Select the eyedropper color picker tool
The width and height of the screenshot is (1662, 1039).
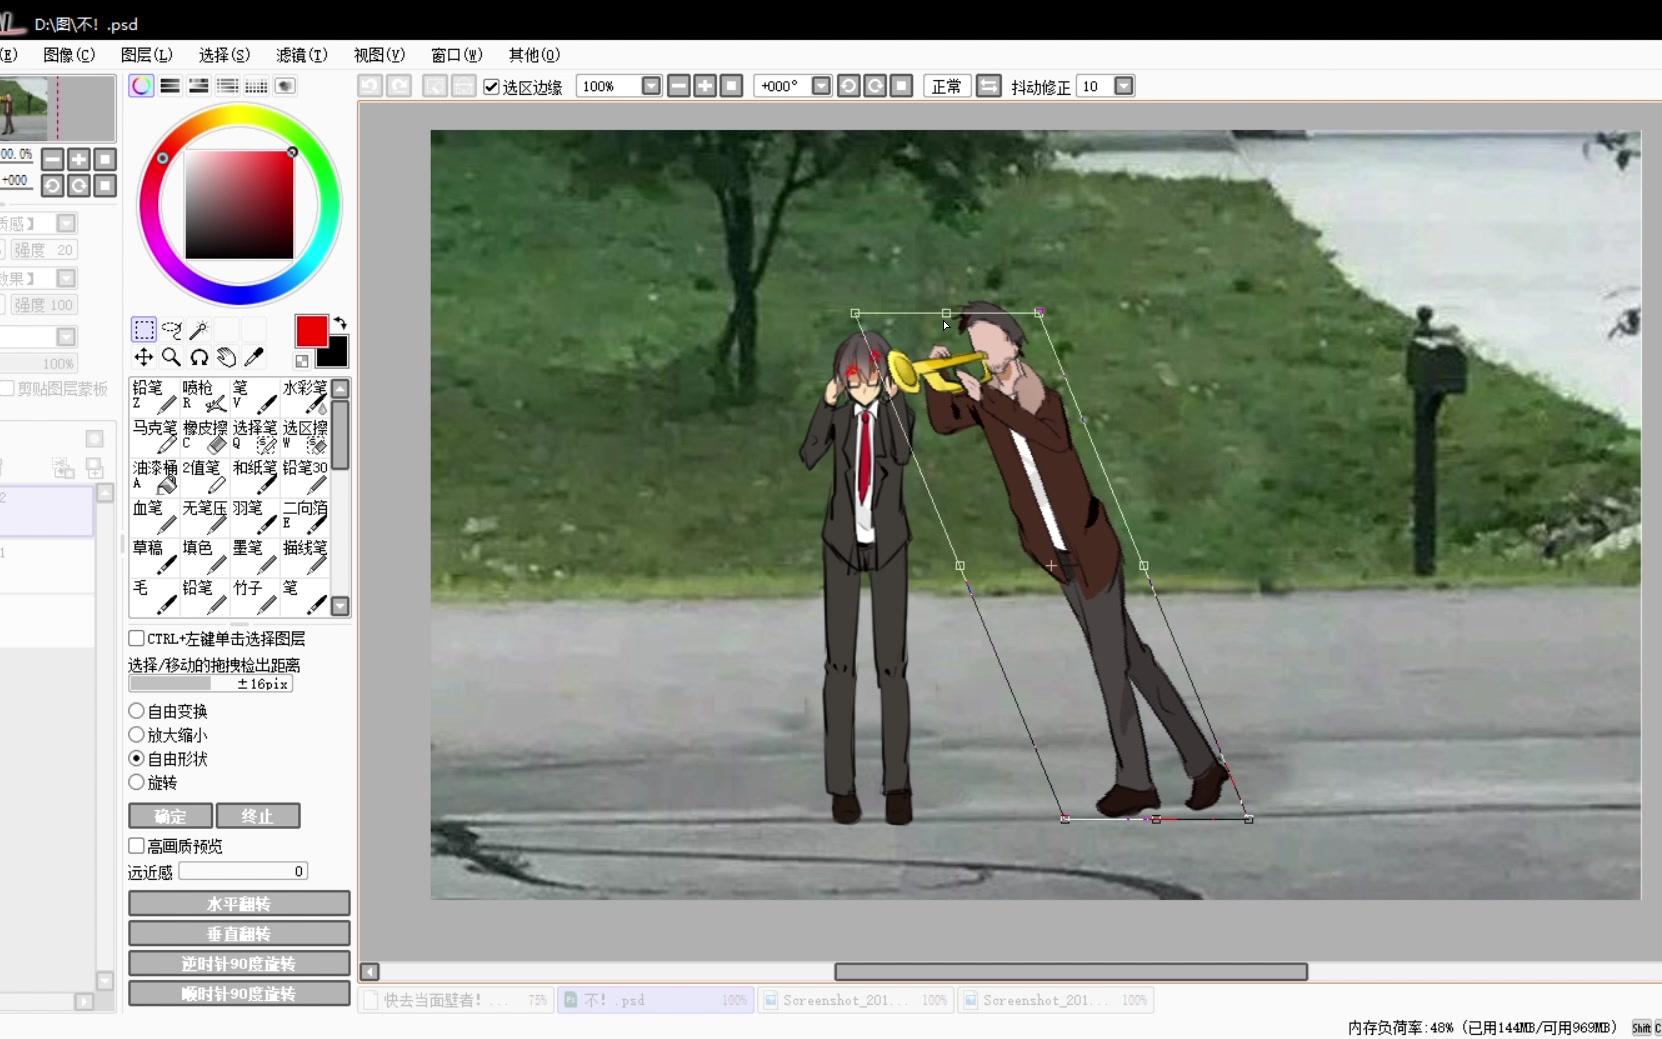tap(254, 357)
